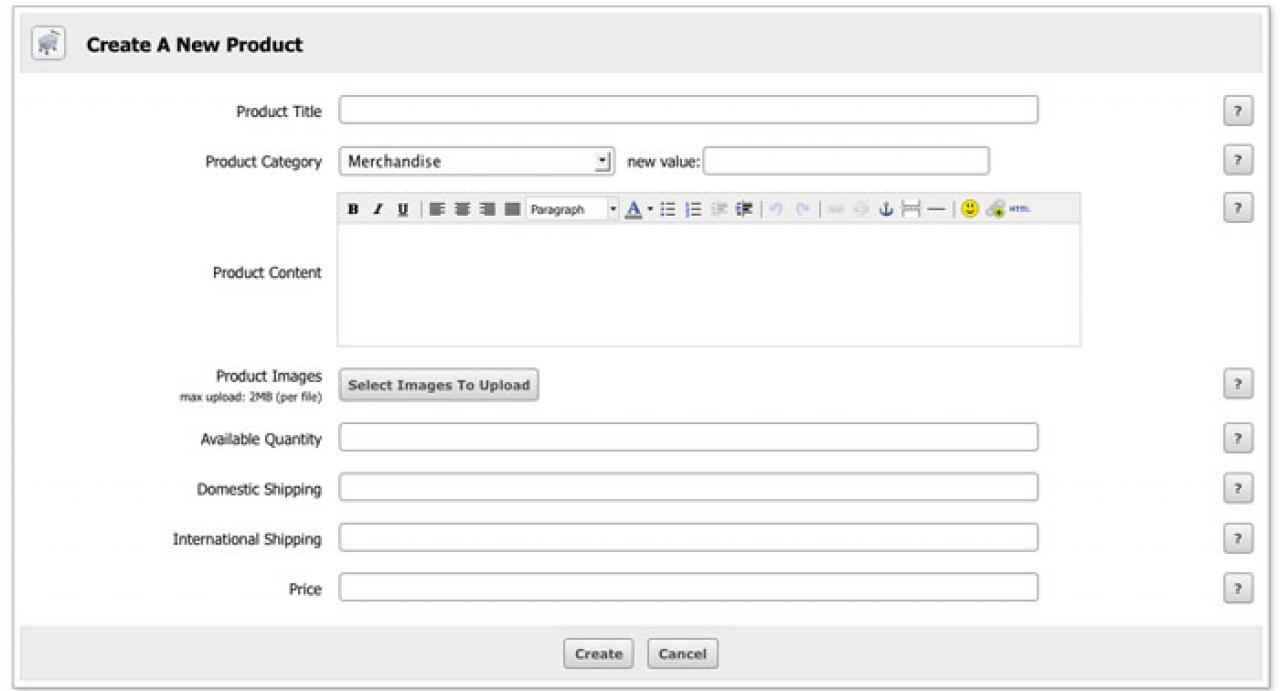Toggle italic formatting in the editor
The width and height of the screenshot is (1280, 691).
click(378, 209)
